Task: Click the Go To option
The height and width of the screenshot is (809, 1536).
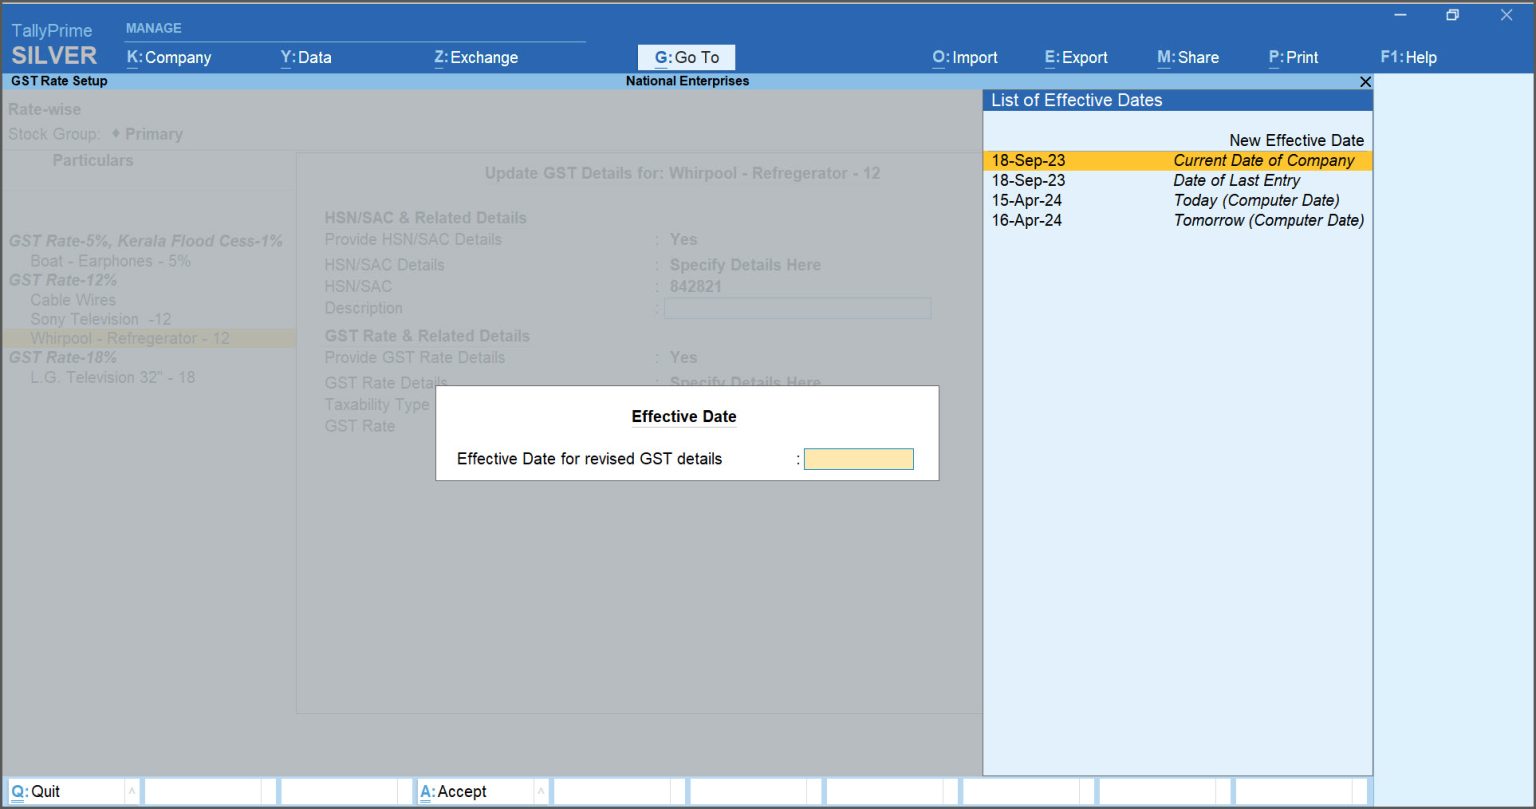Action: click(x=686, y=57)
